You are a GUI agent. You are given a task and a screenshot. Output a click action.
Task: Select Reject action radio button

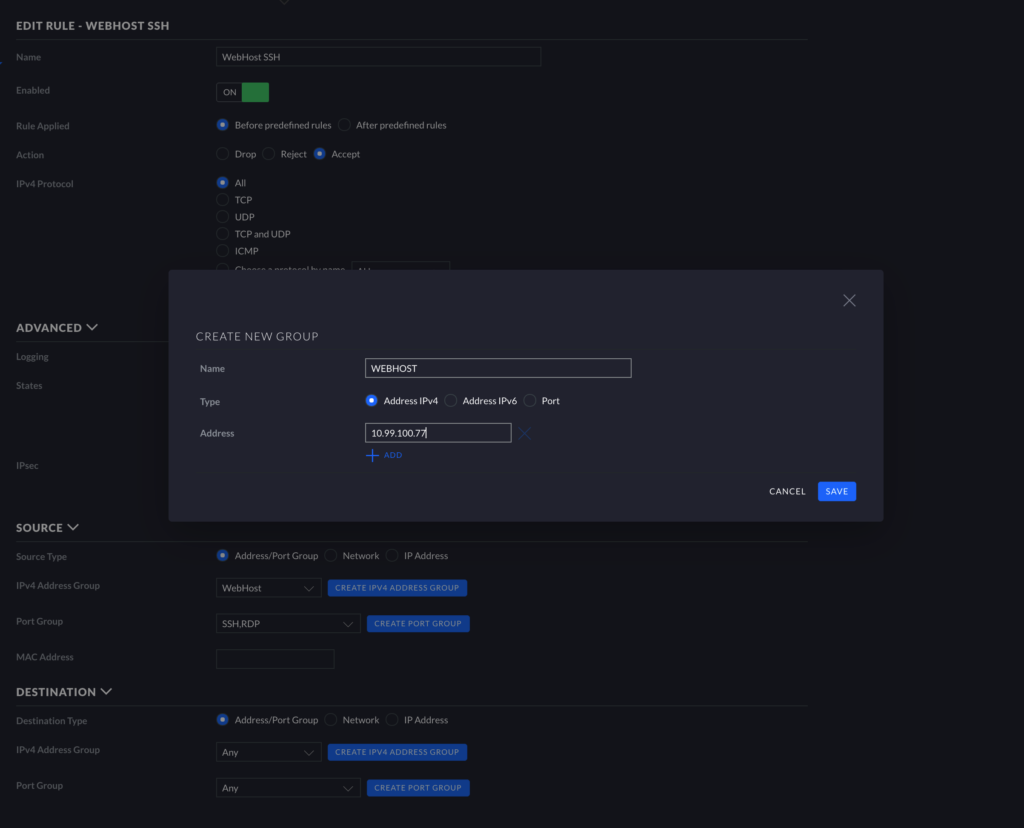click(270, 154)
